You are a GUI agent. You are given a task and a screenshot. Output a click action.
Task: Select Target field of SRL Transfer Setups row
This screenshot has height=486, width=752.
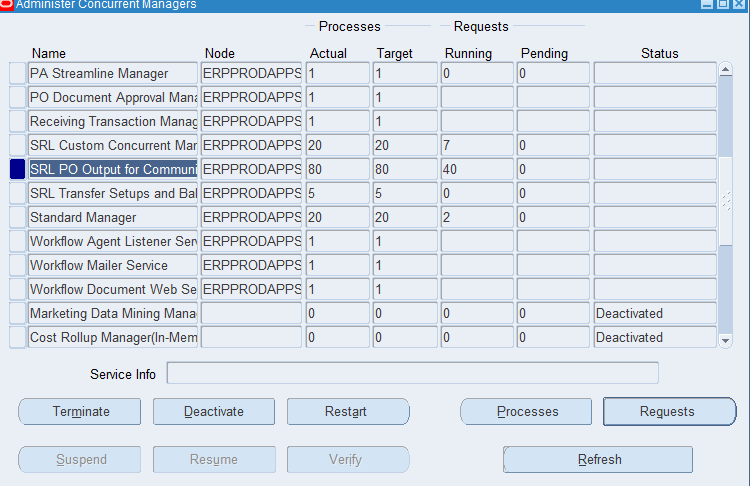(x=405, y=194)
